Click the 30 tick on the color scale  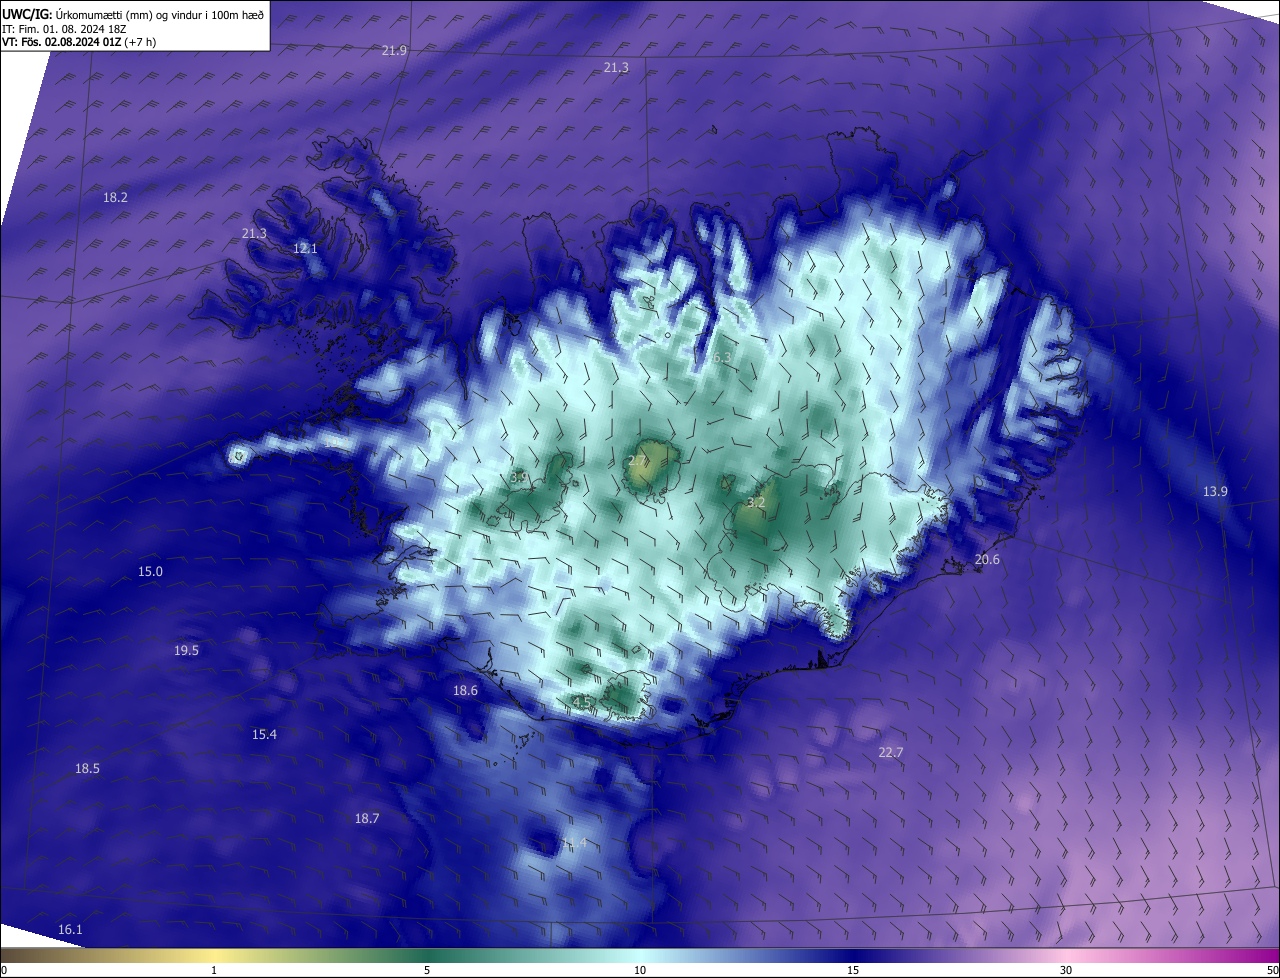point(1066,970)
